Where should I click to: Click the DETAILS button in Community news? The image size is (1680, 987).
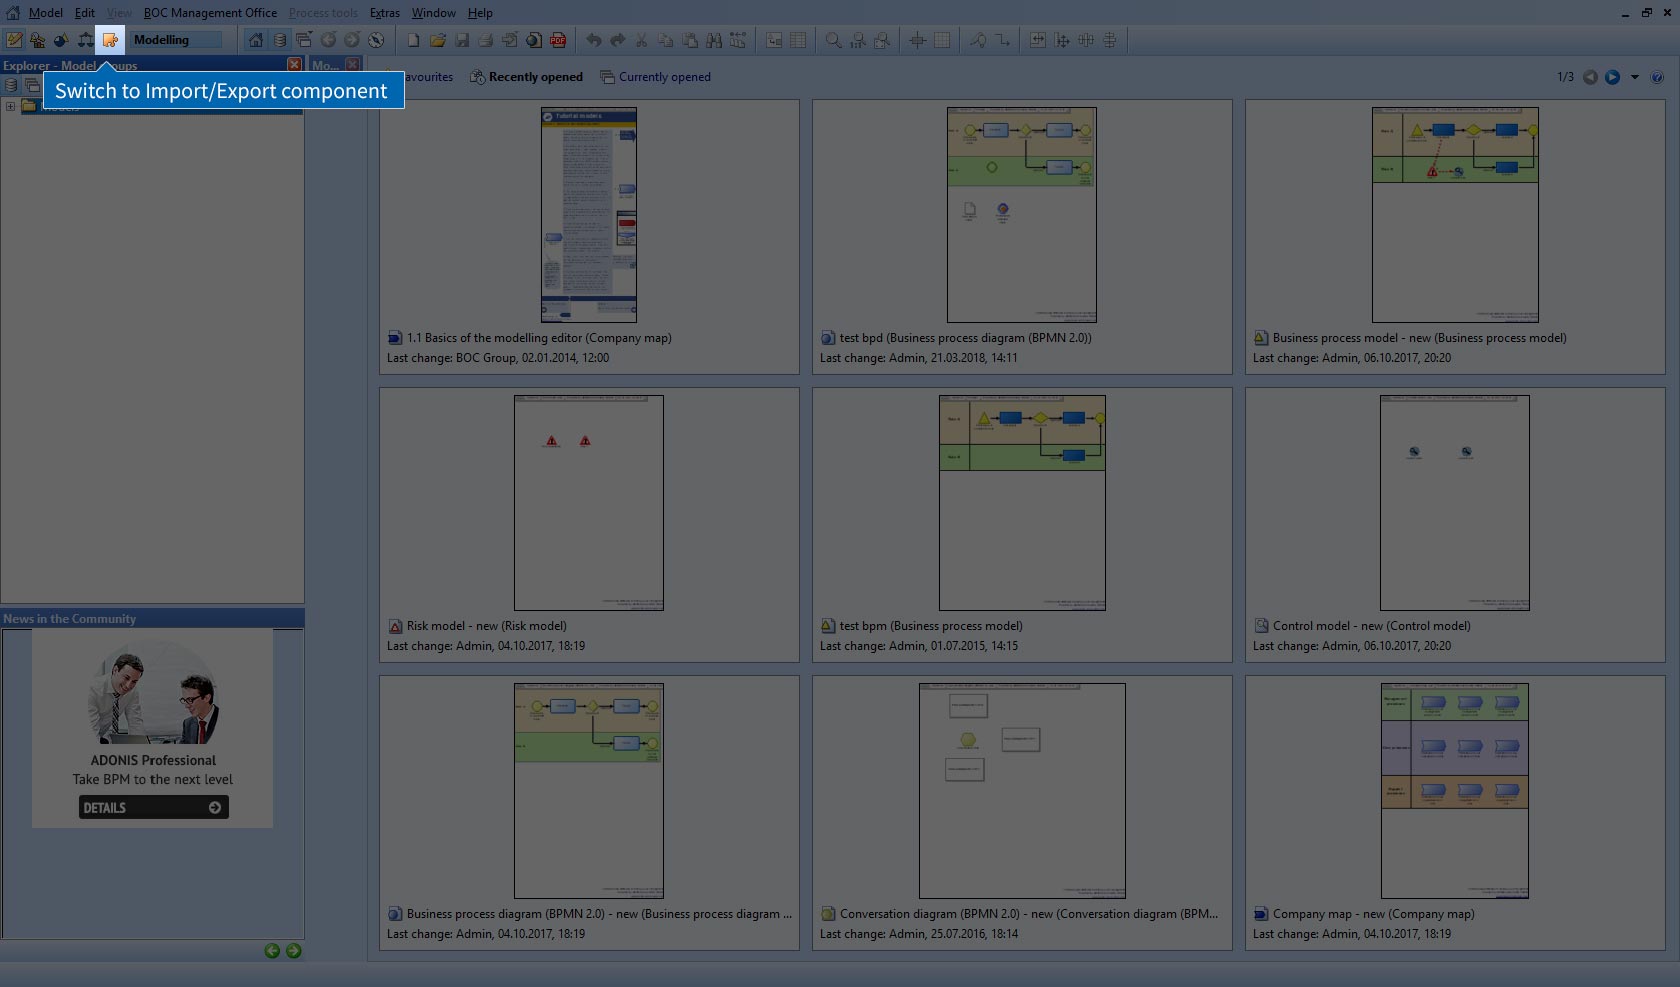(x=153, y=807)
